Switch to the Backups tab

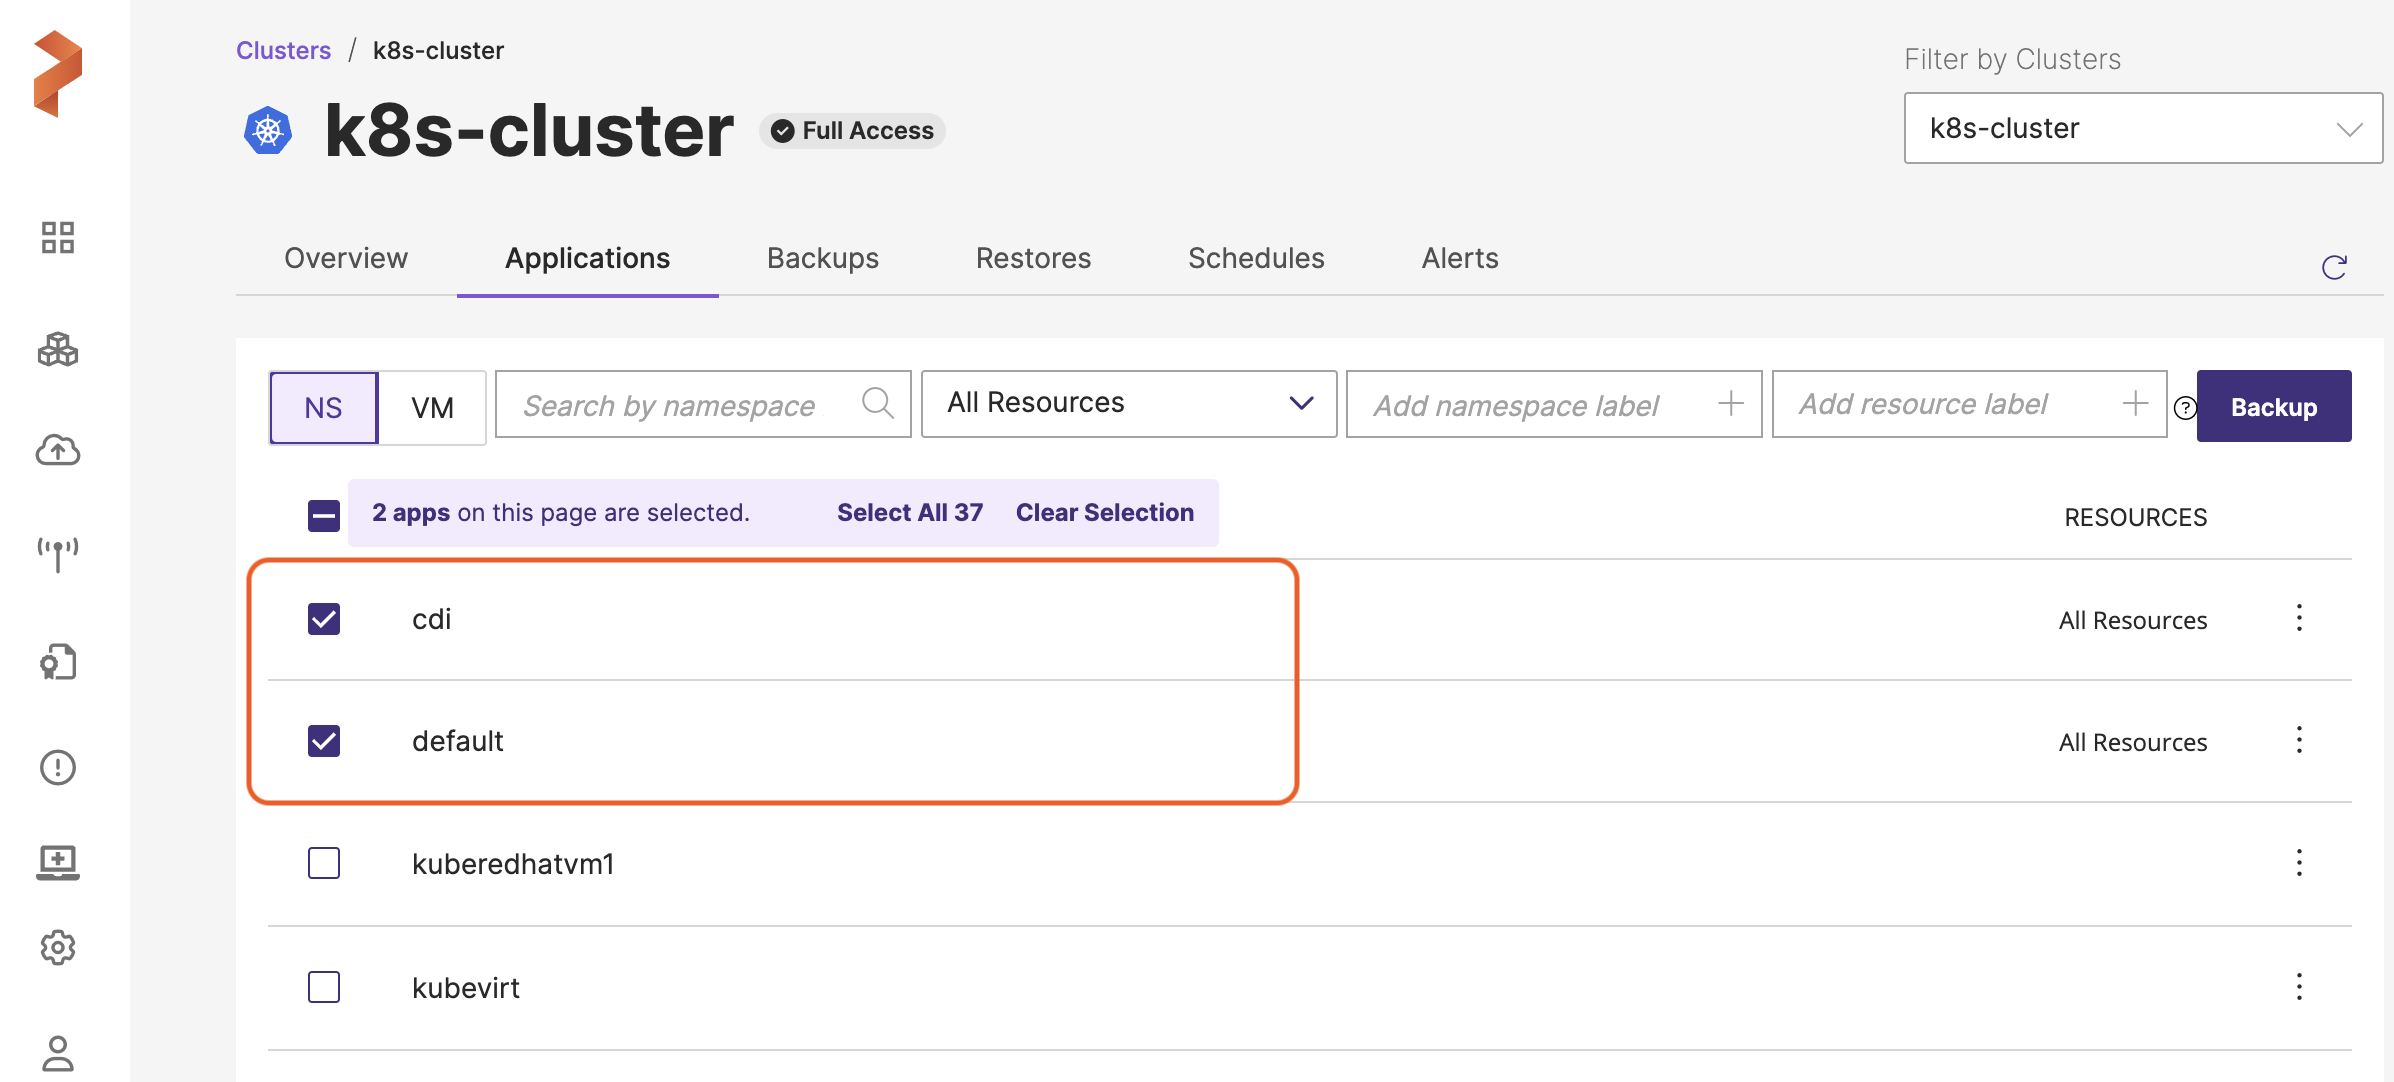[x=822, y=258]
